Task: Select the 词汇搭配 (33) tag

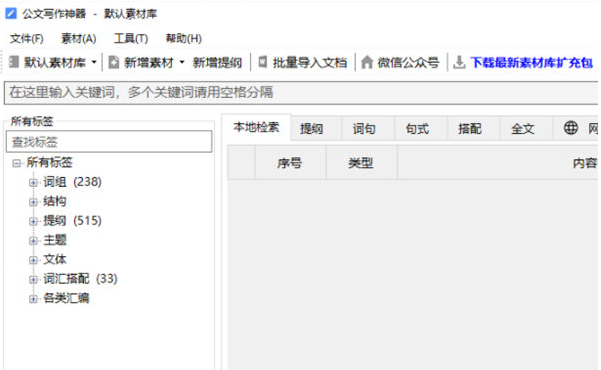Action: (80, 279)
